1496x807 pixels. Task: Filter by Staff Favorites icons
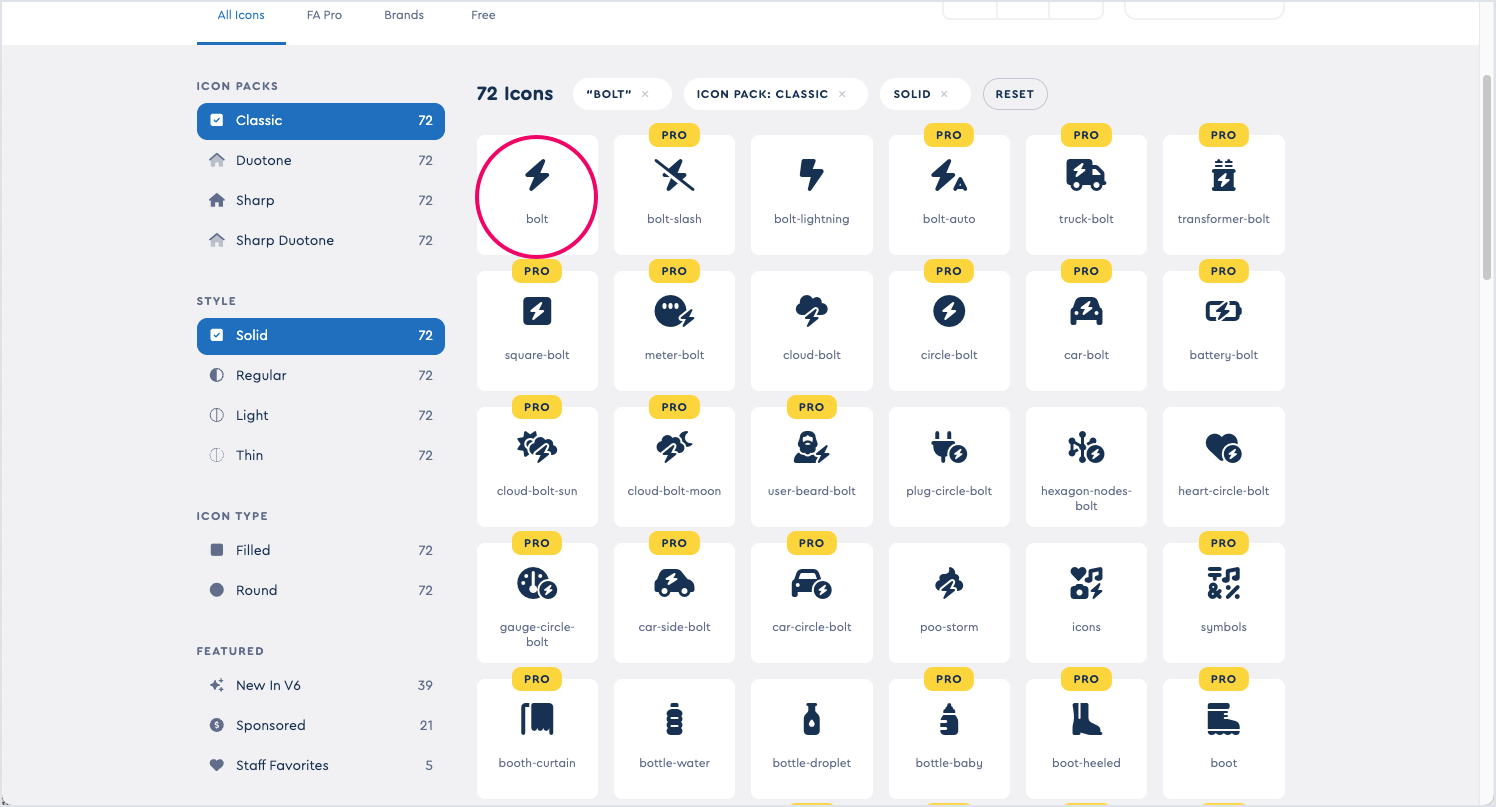(320, 765)
